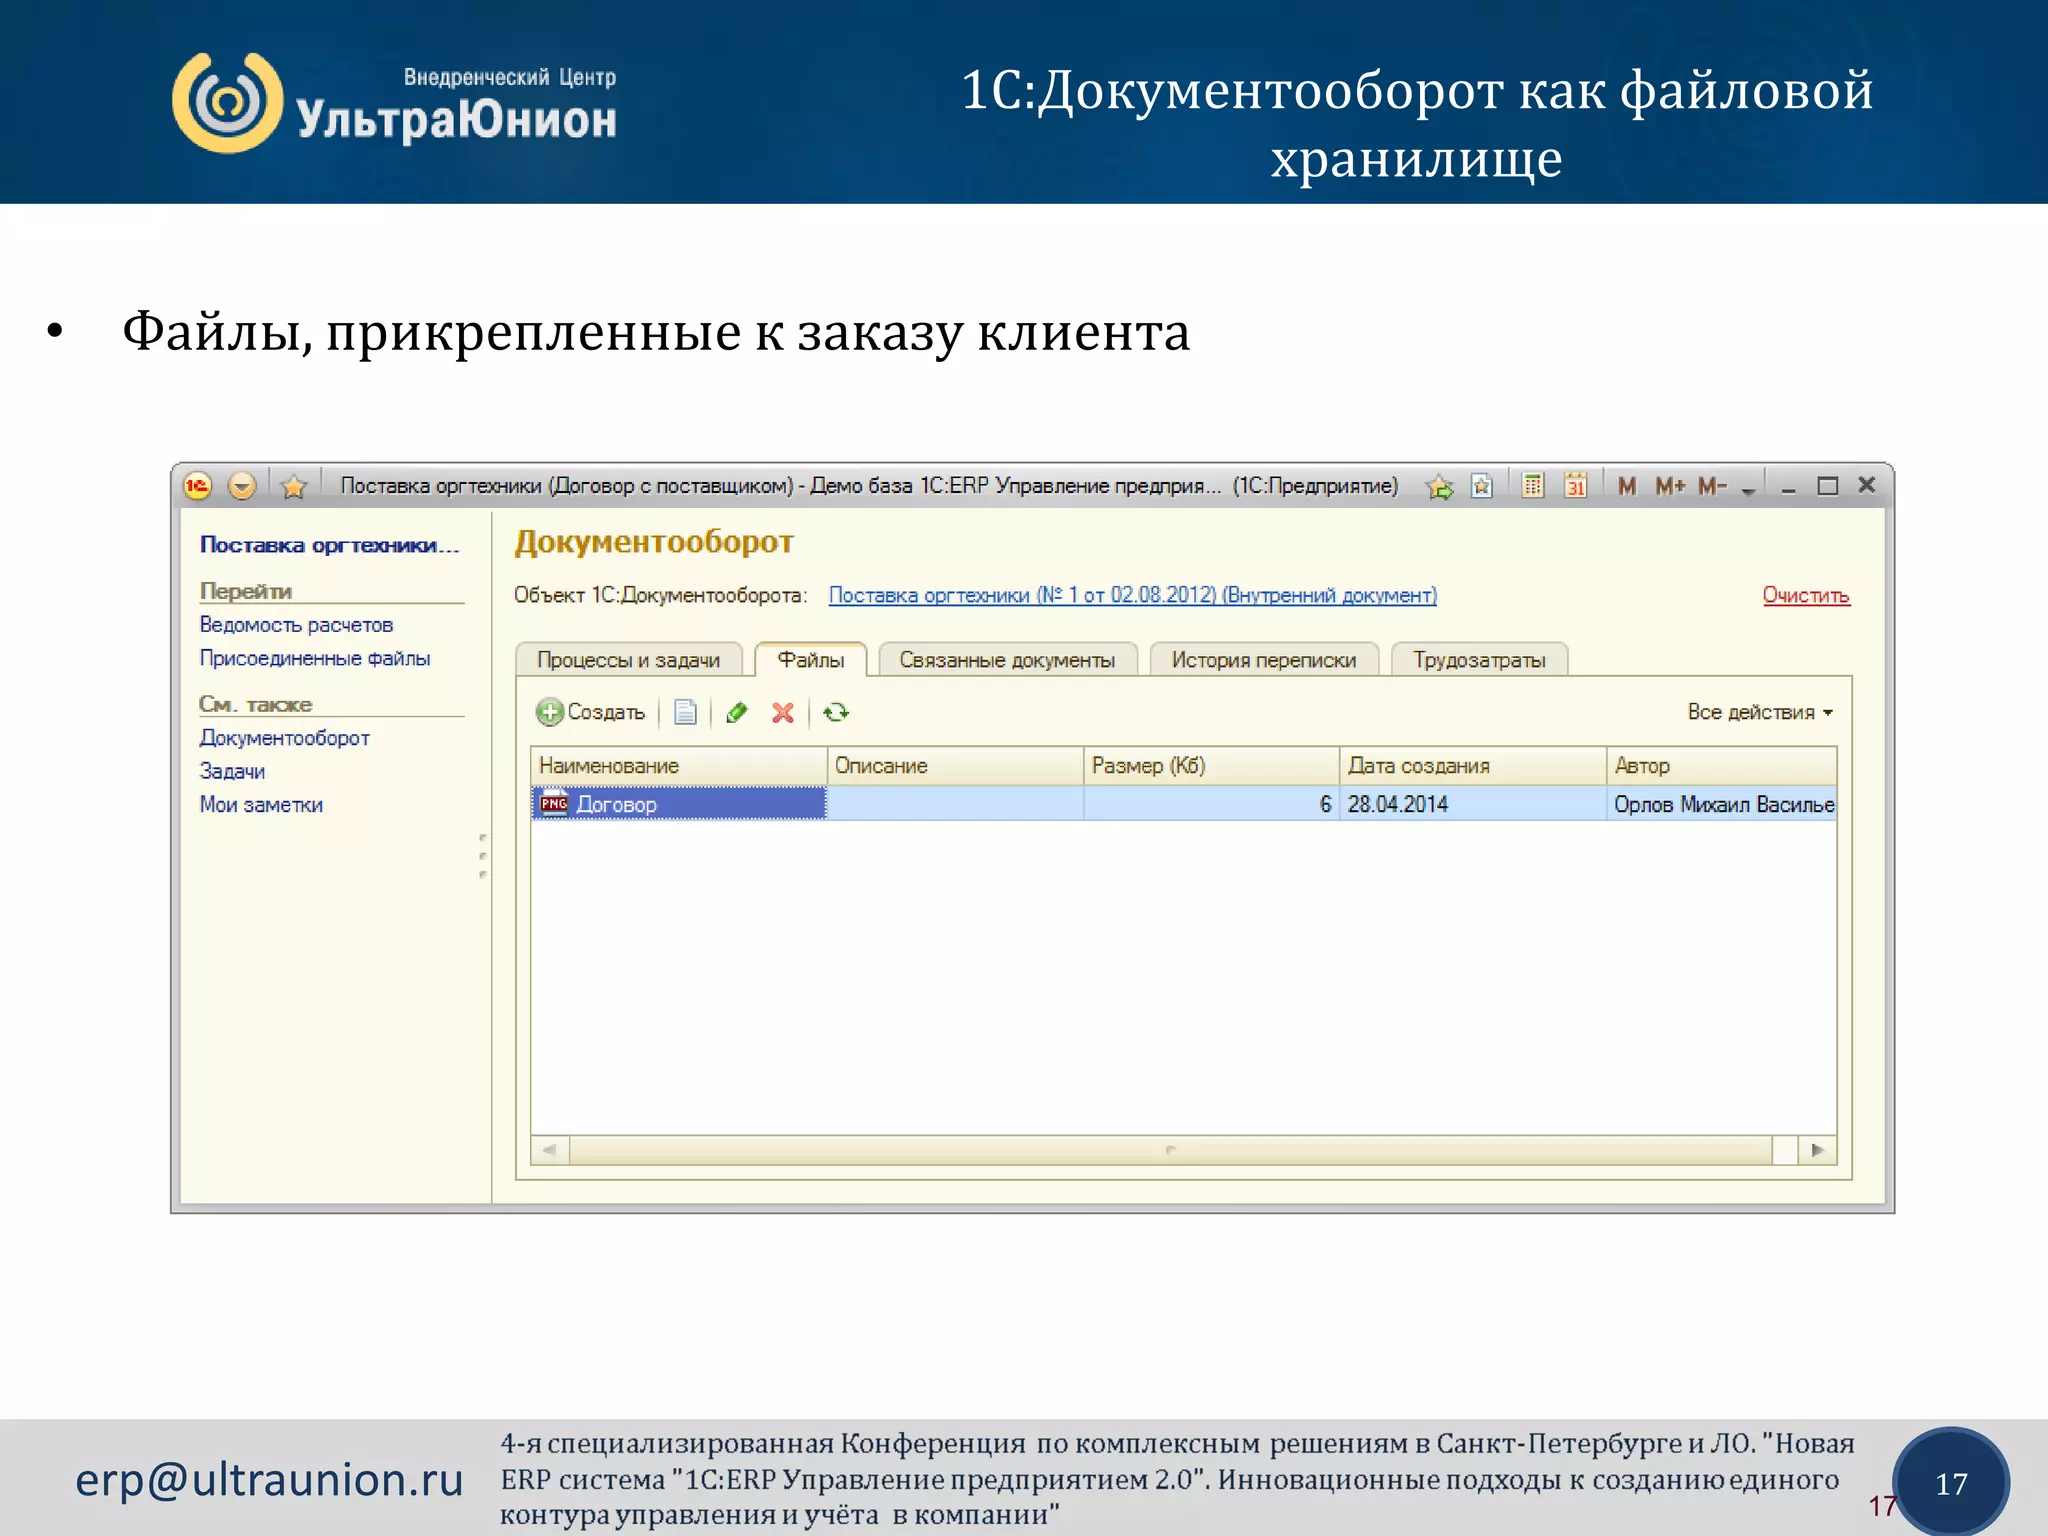Viewport: 2048px width, 1536px height.
Task: Open the Трудозатраты tab
Action: coord(1479,660)
